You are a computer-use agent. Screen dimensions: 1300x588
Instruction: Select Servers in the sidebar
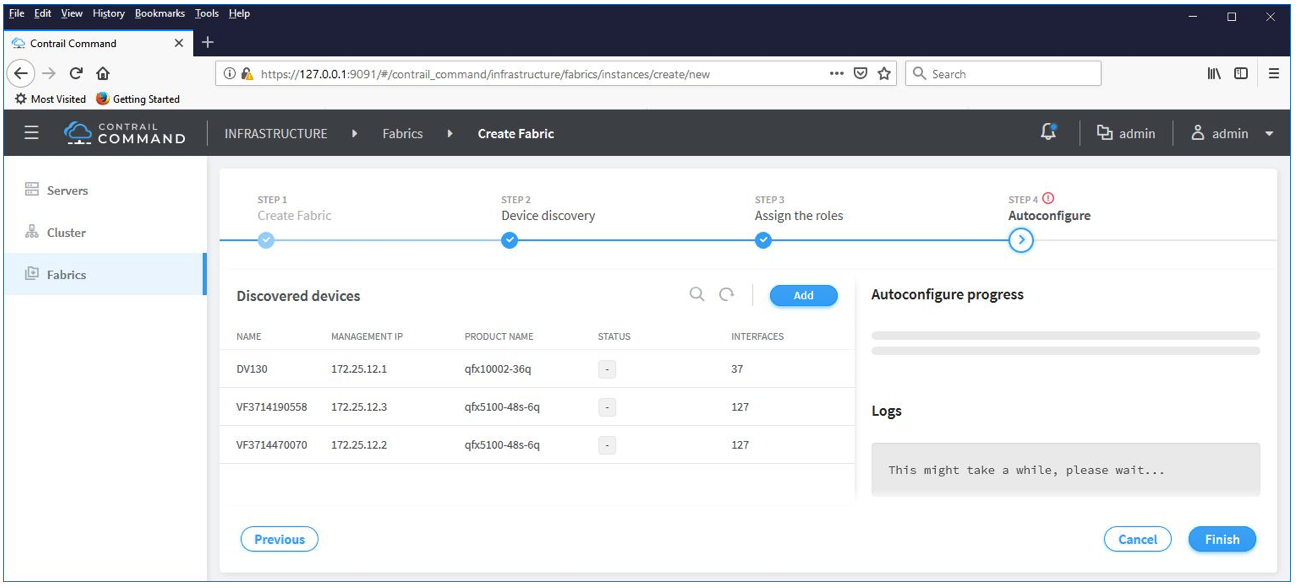67,190
